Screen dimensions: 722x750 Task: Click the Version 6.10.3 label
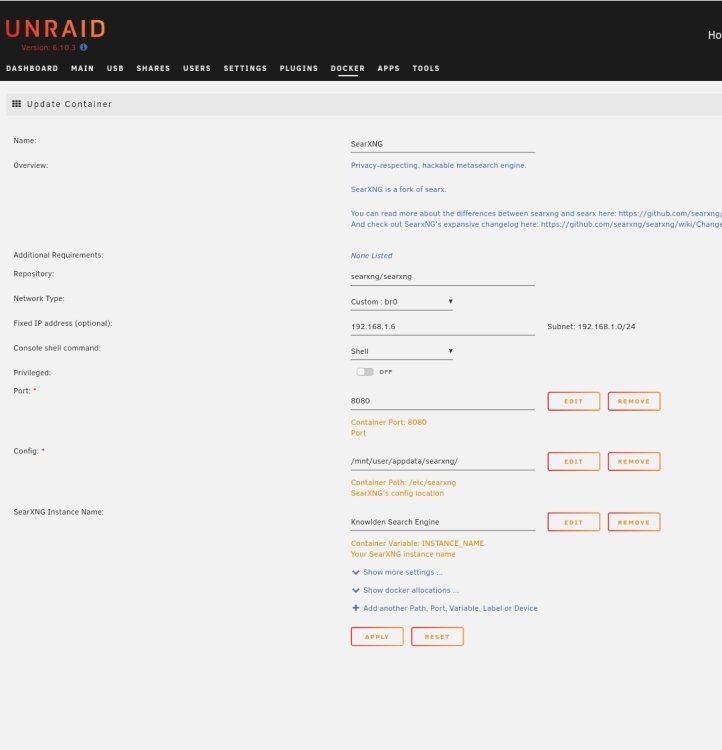click(48, 48)
